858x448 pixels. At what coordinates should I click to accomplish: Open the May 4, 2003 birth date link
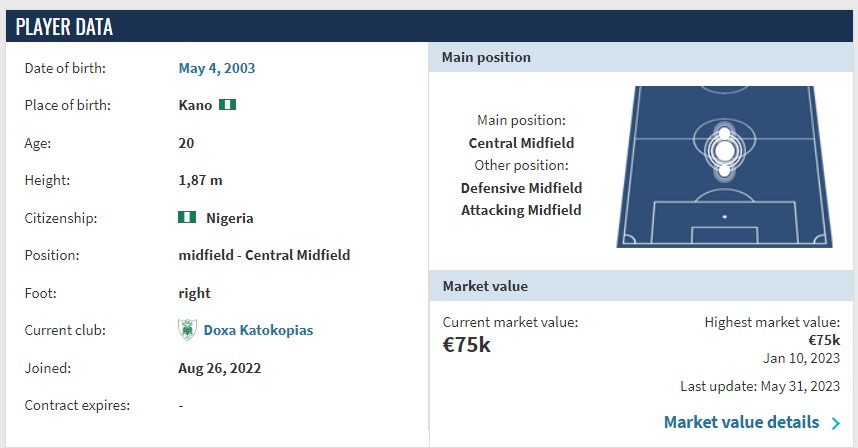pos(216,68)
